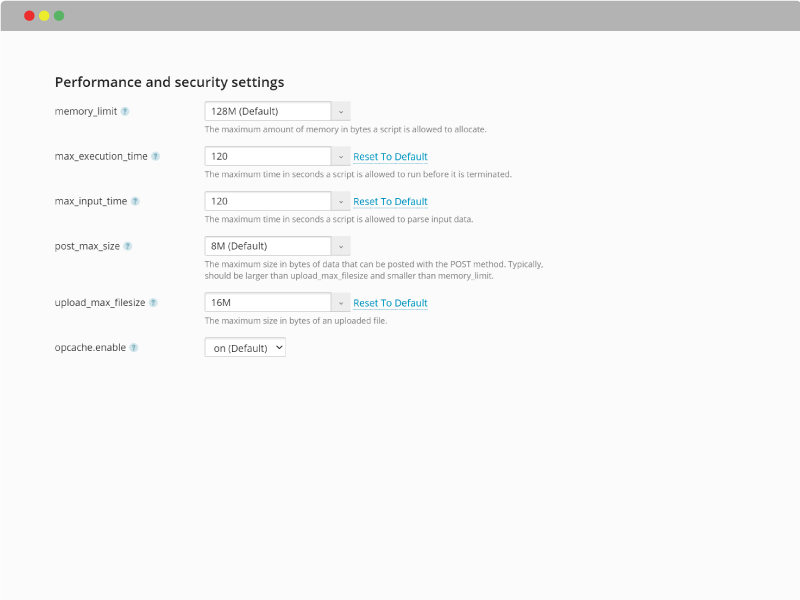This screenshot has width=800, height=600.
Task: Reset max_input_time to default
Action: [390, 202]
